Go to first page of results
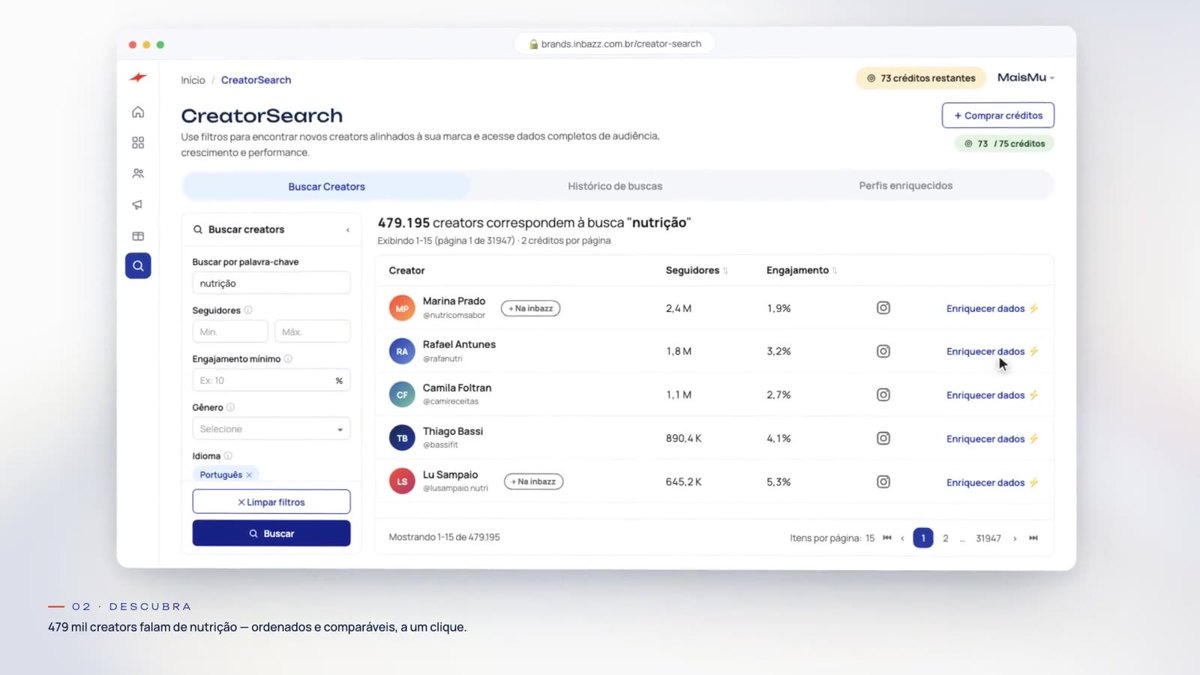Viewport: 1200px width, 675px height. point(887,538)
